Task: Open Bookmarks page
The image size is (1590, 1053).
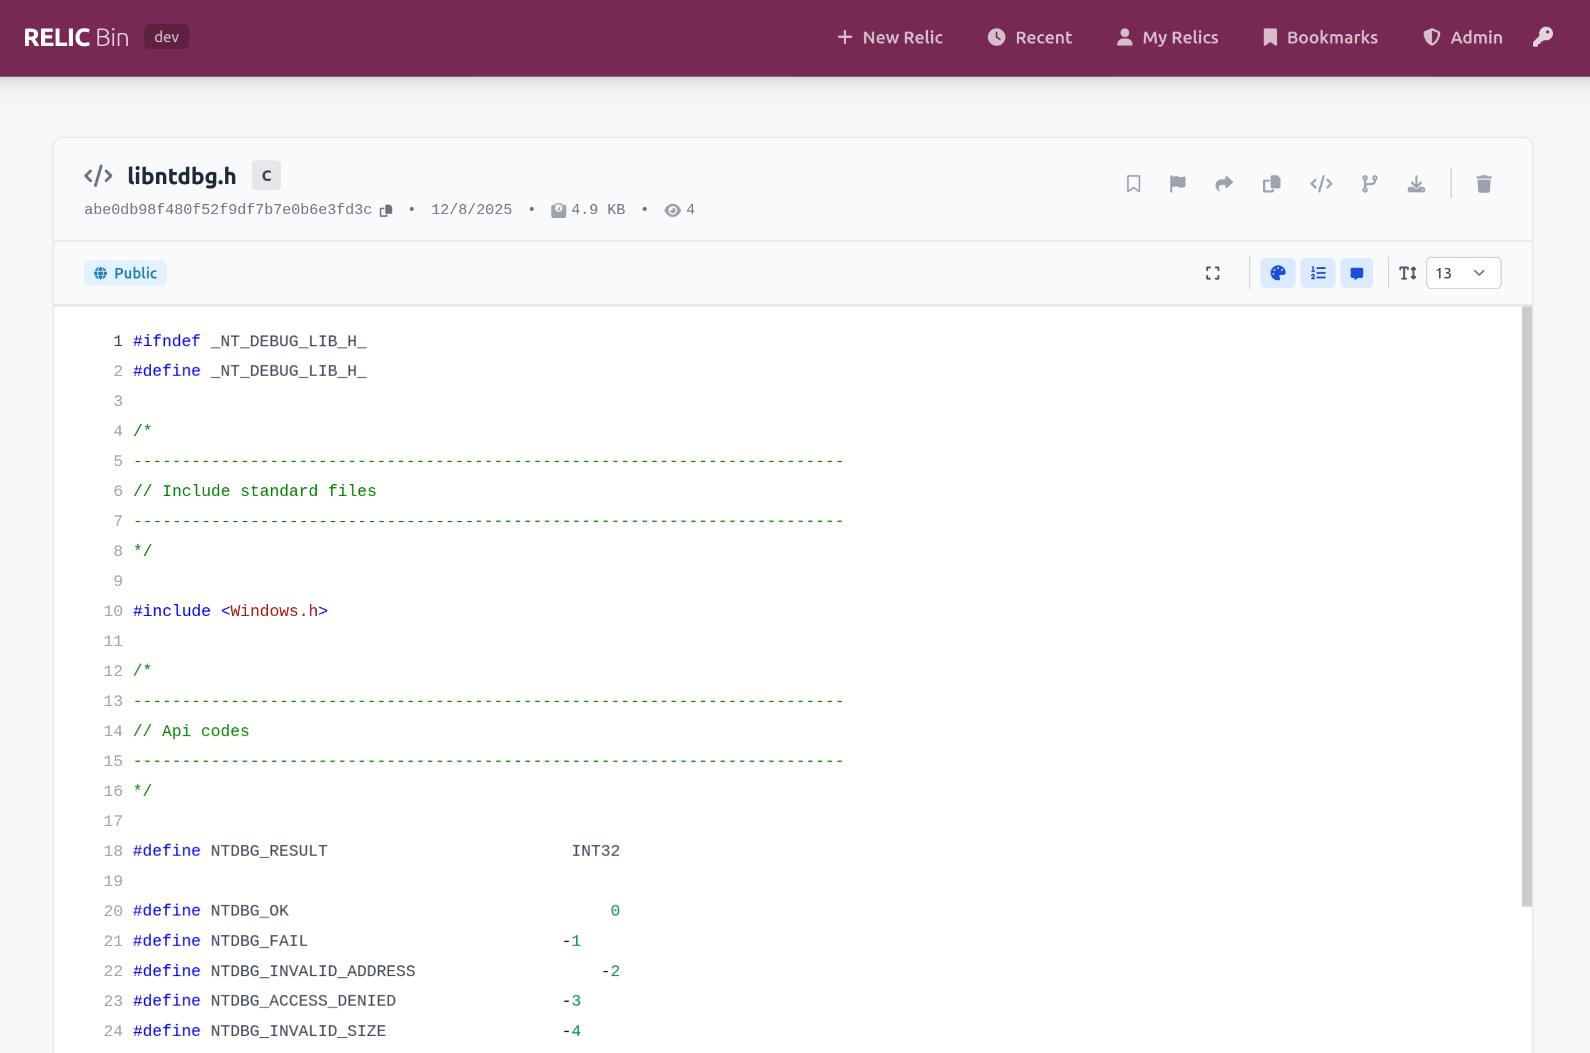Action: coord(1320,37)
